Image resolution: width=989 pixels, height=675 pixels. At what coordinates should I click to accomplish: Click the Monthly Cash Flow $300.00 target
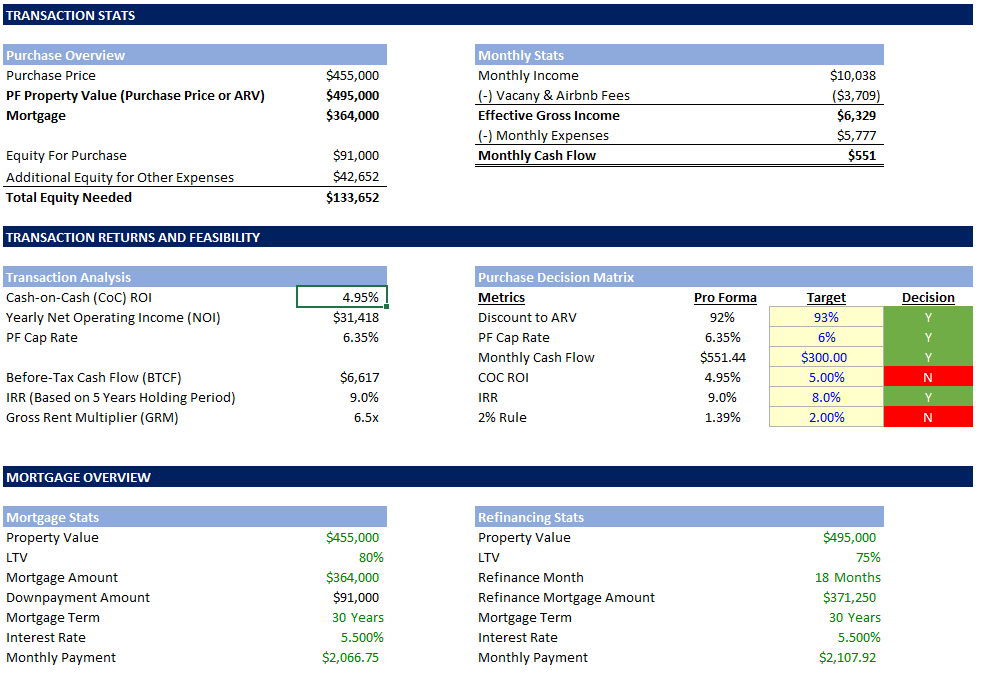coord(826,357)
